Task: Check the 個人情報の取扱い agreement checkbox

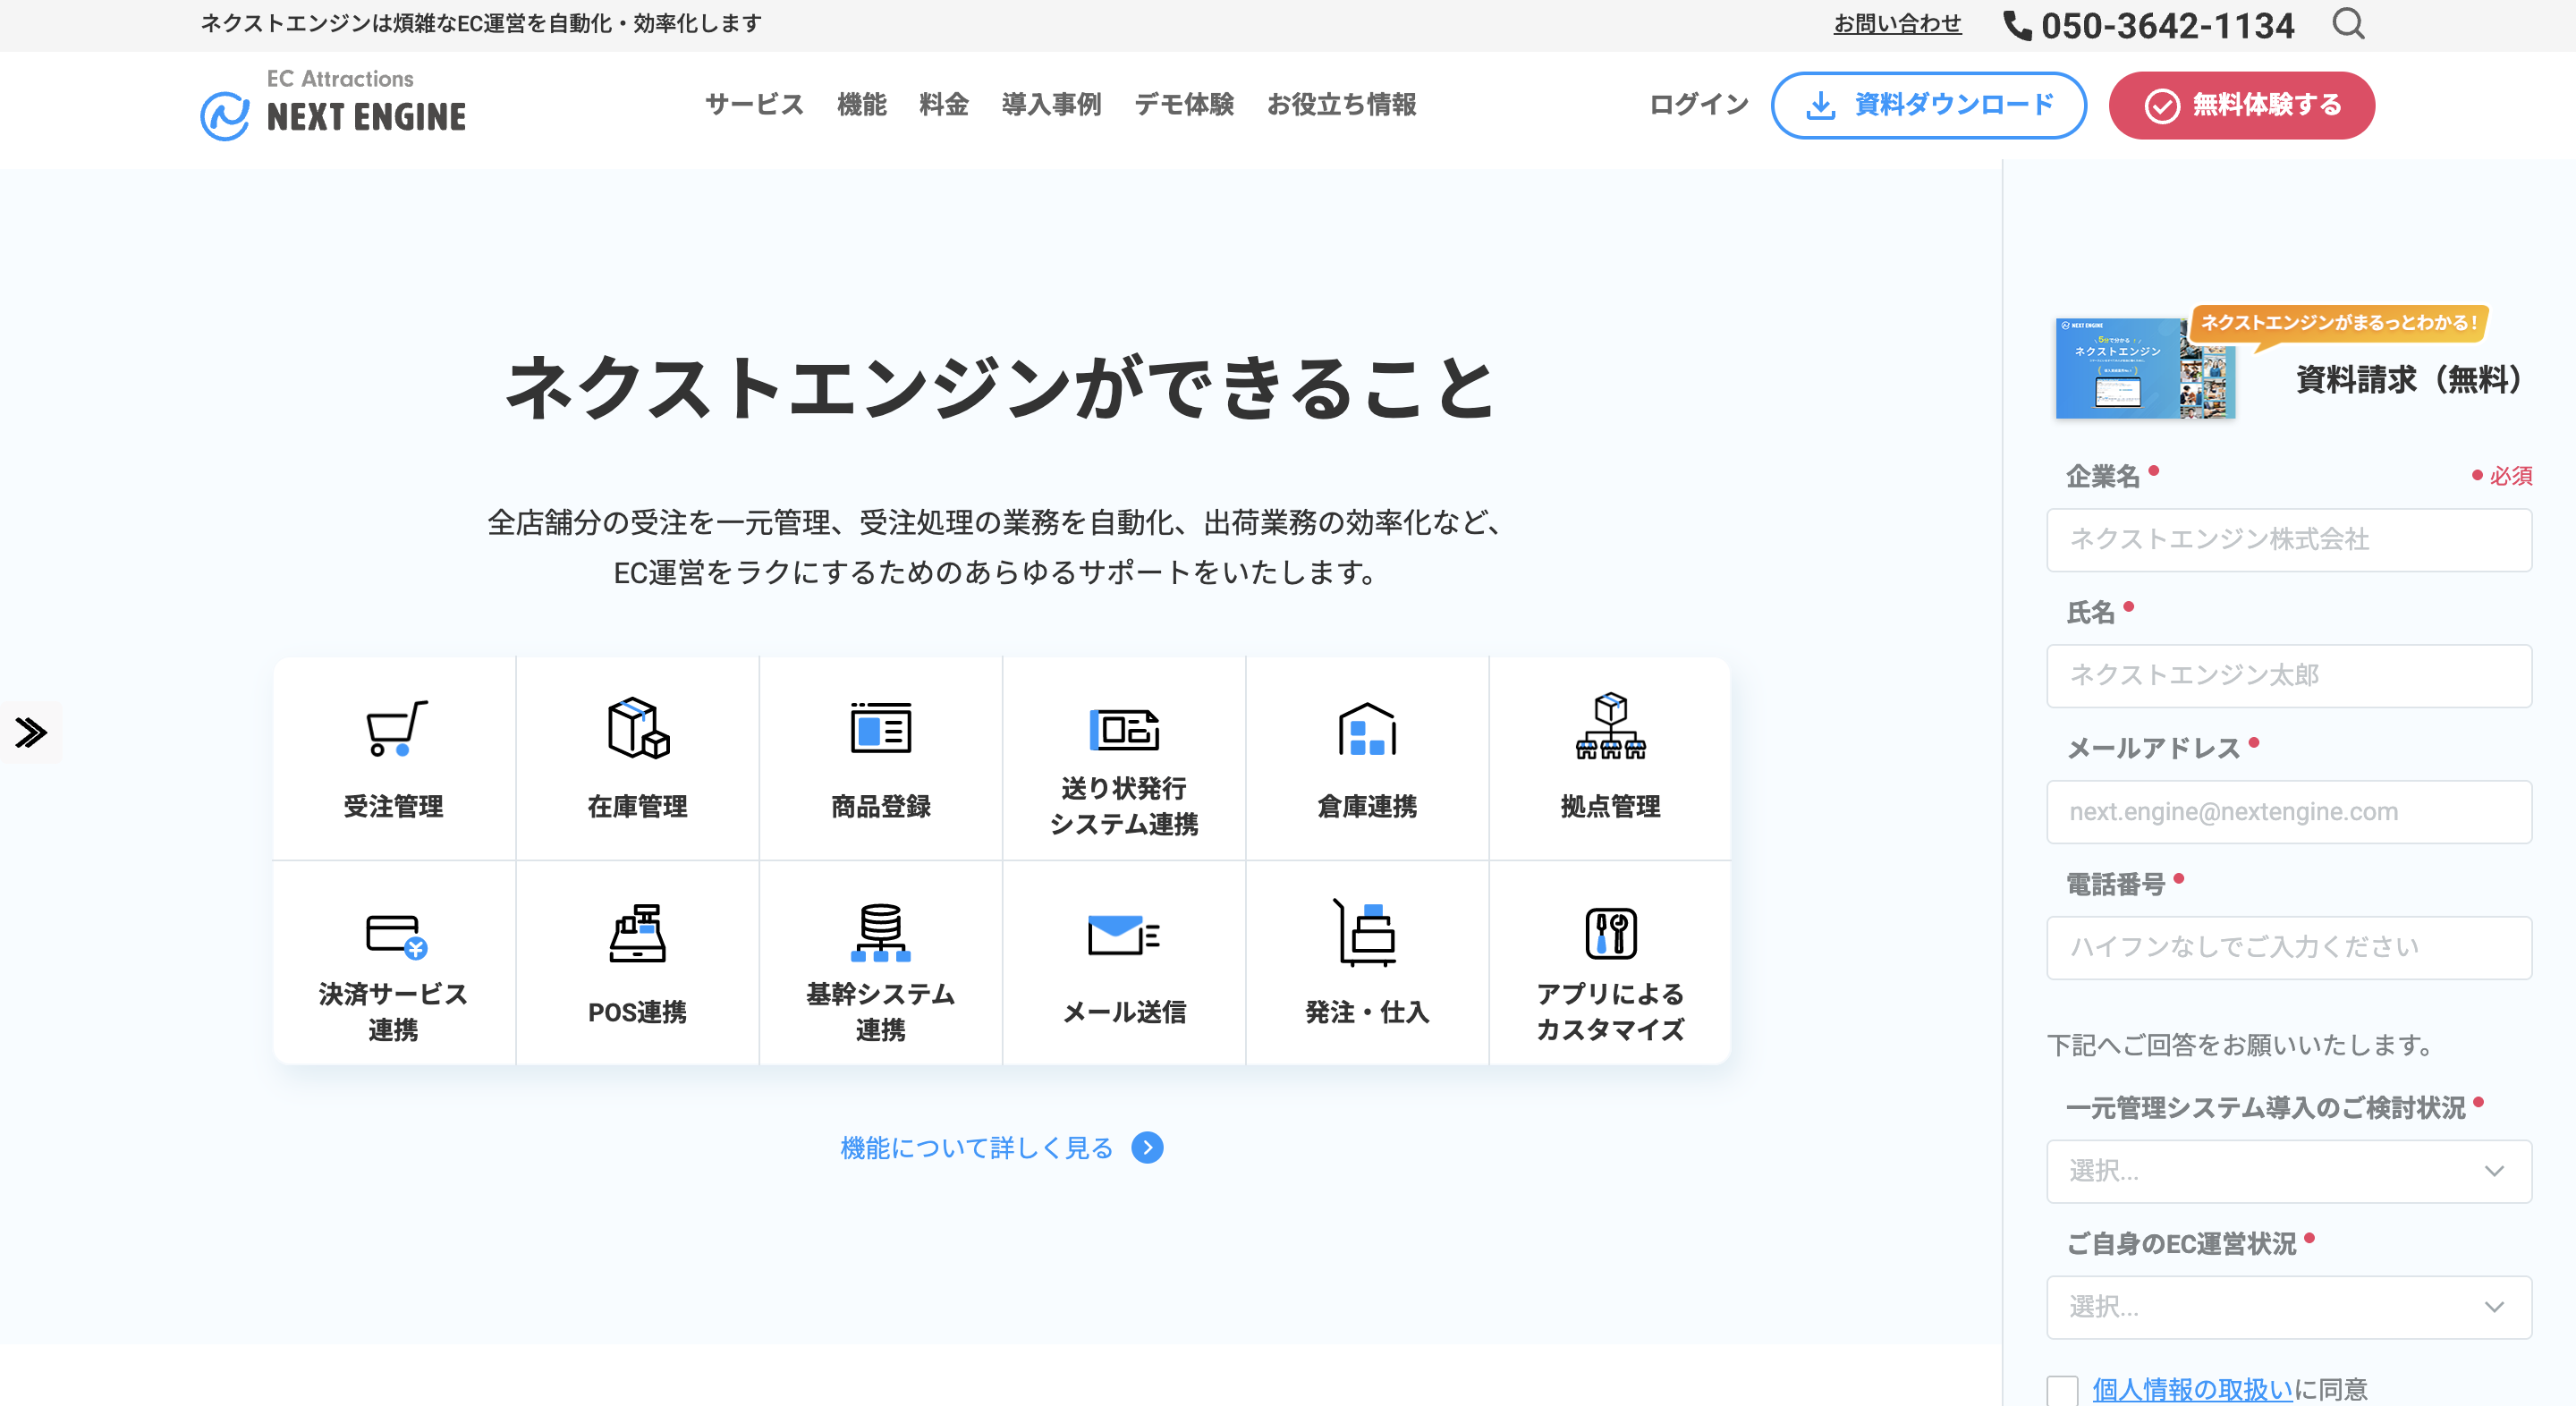Action: (x=2062, y=1389)
